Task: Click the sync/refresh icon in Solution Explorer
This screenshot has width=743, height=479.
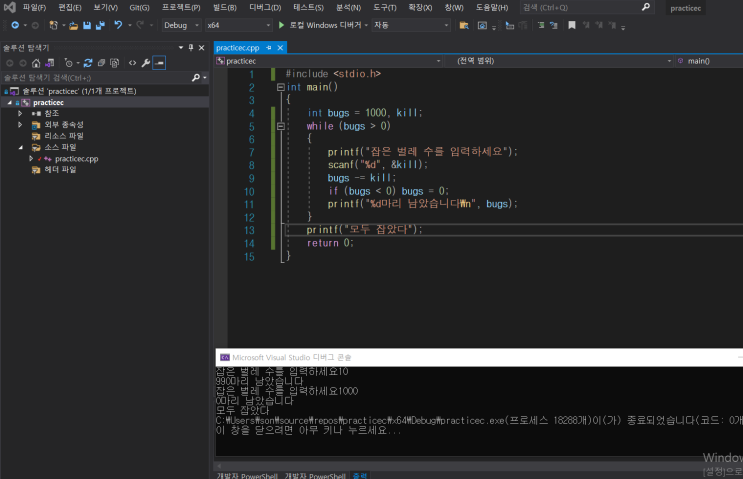Action: pos(88,63)
